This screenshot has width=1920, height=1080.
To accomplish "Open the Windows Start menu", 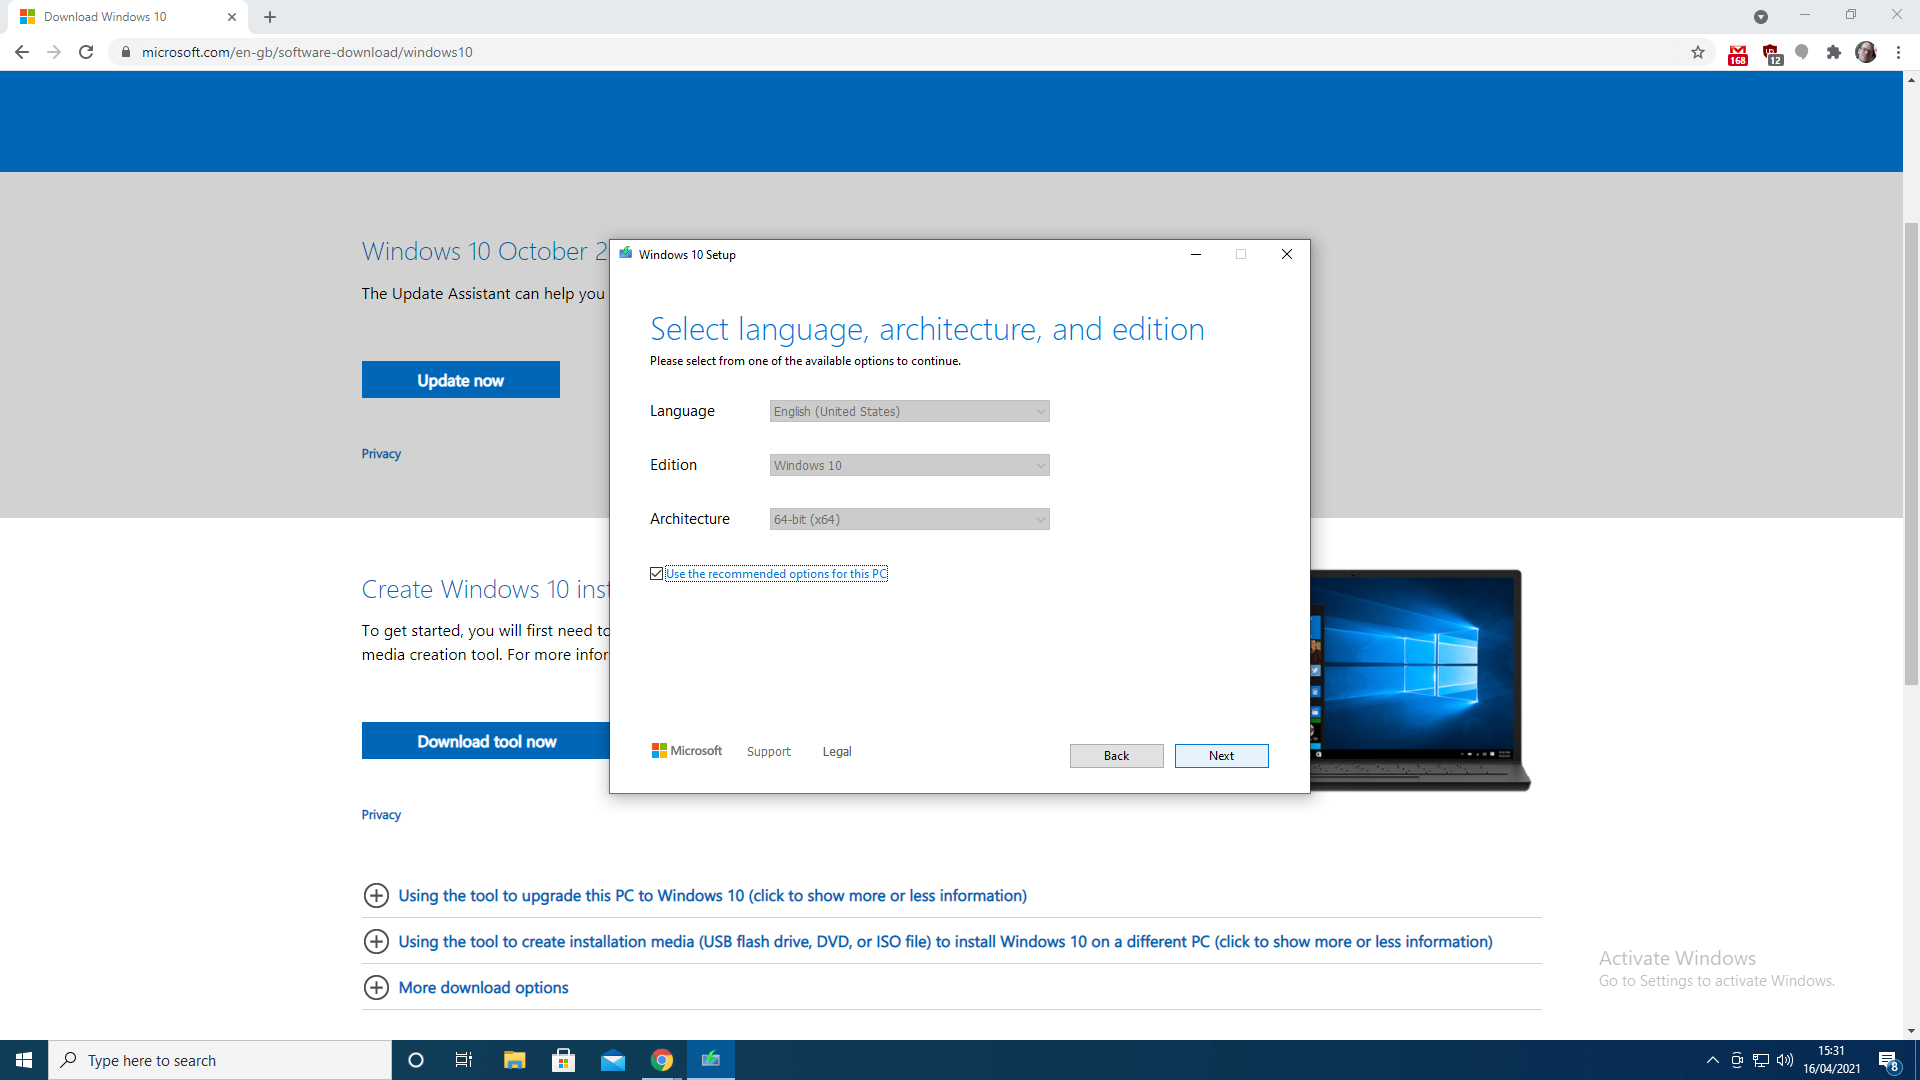I will coord(24,1060).
